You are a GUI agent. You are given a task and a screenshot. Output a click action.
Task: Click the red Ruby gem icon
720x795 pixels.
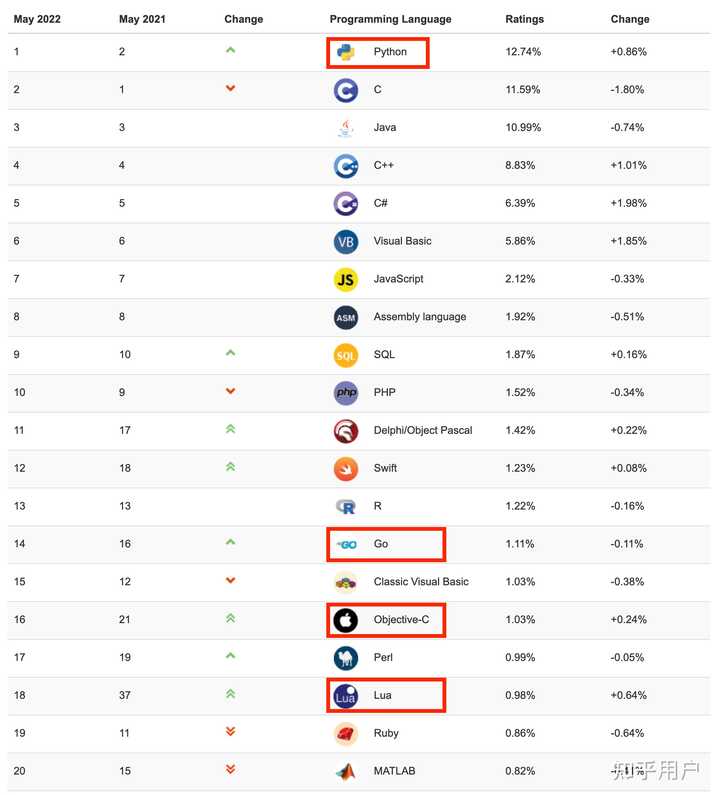point(346,734)
